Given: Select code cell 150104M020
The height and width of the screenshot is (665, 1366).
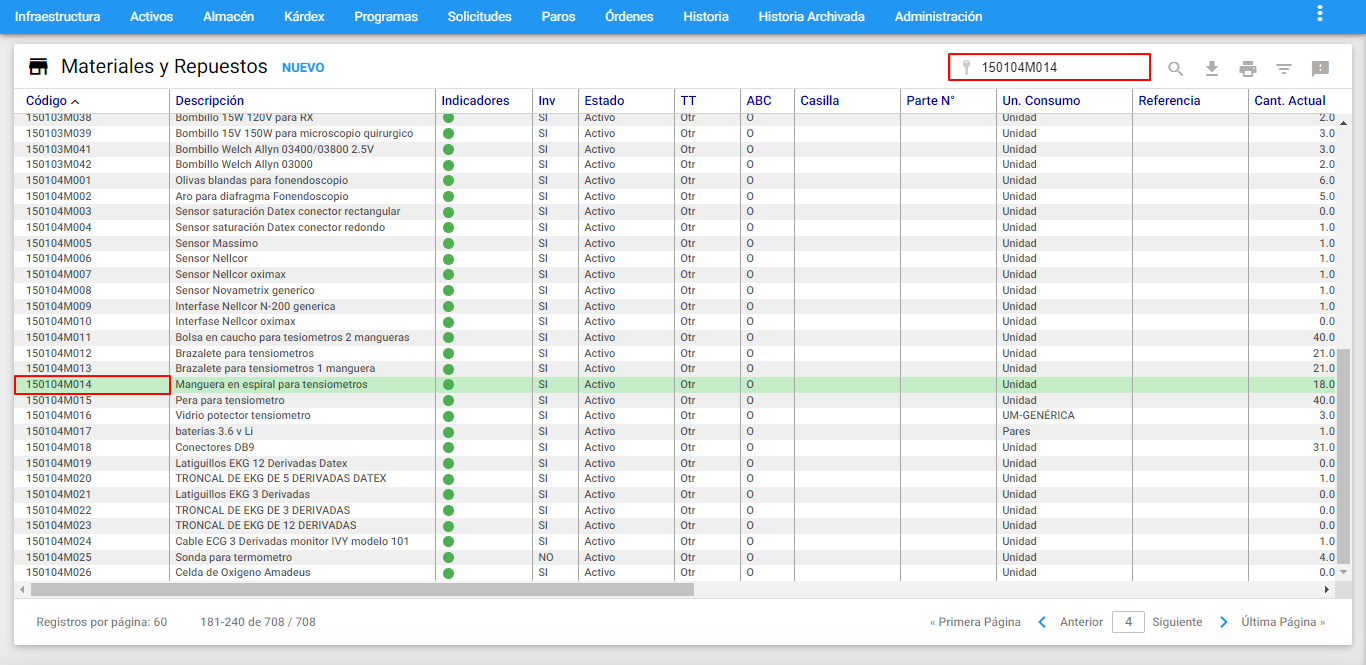Looking at the screenshot, I should point(92,479).
